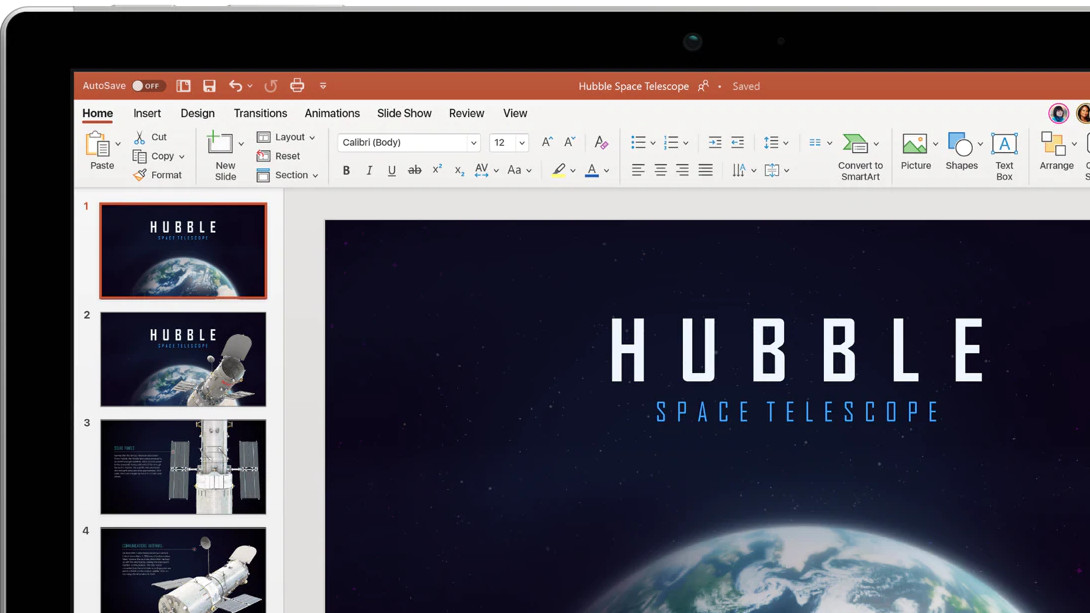Toggle bold formatting

346,171
